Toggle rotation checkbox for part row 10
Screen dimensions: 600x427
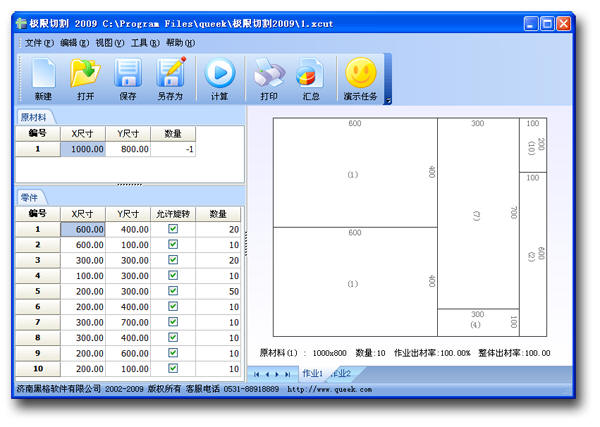click(x=173, y=368)
